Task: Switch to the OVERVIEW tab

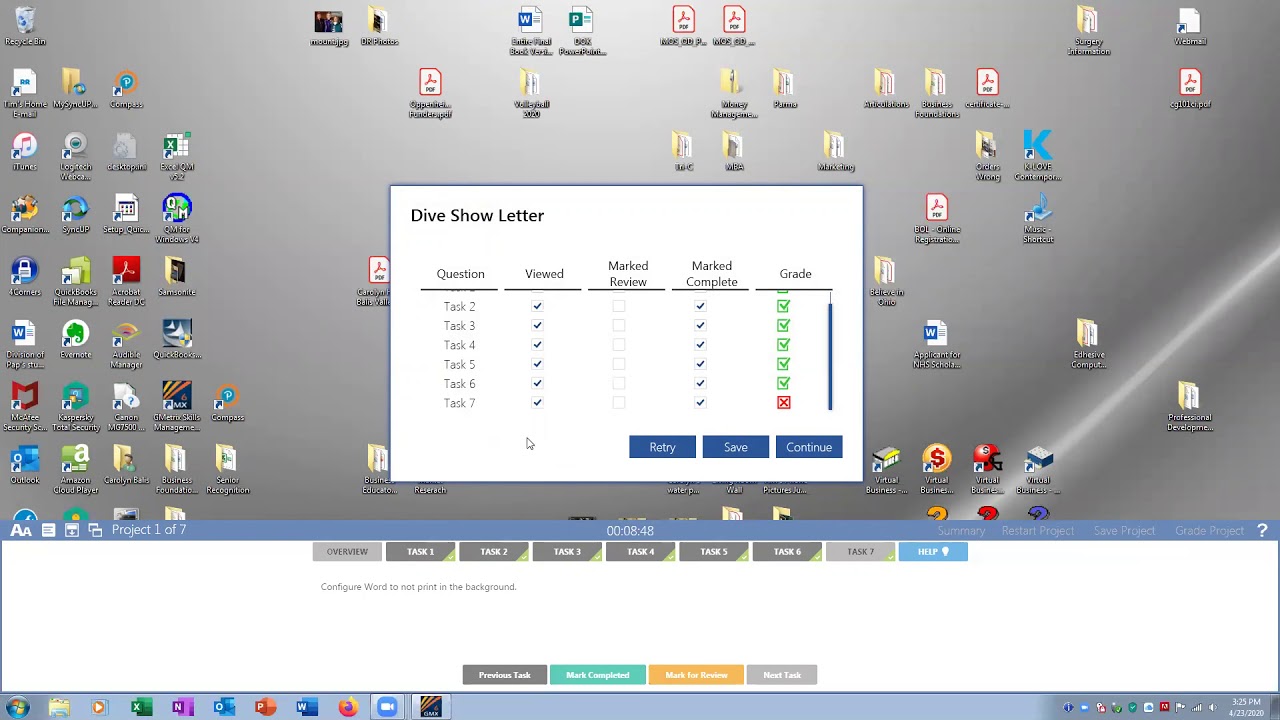Action: tap(347, 552)
